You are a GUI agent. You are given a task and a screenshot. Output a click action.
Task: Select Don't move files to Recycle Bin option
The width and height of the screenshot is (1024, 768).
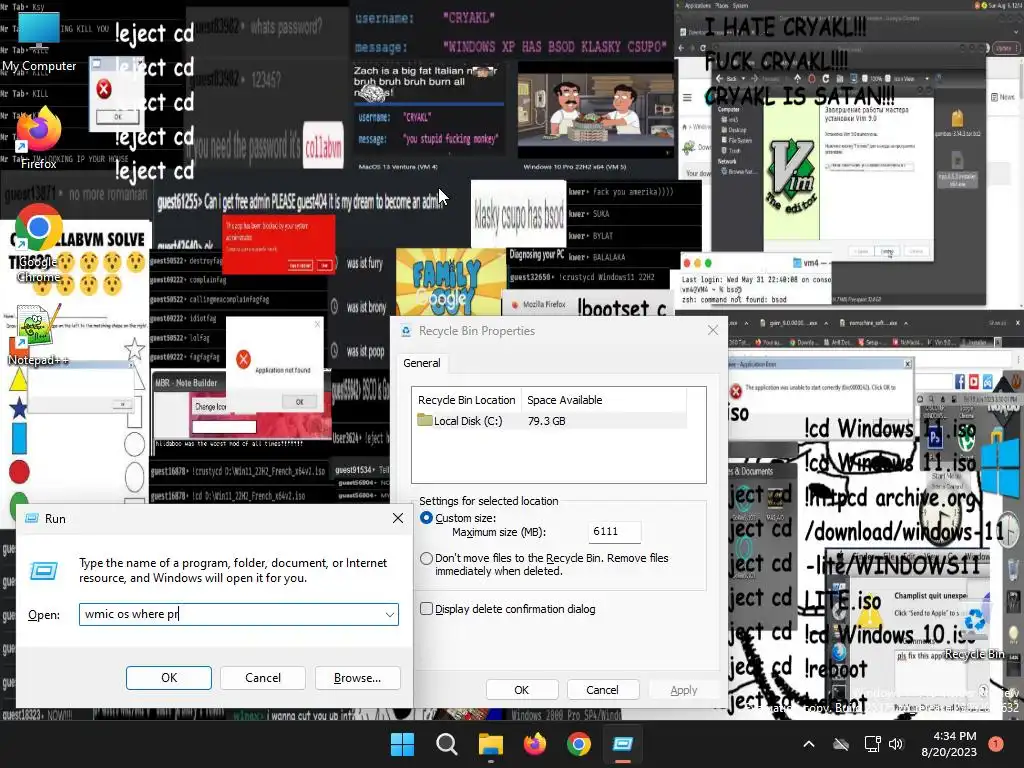[426, 558]
